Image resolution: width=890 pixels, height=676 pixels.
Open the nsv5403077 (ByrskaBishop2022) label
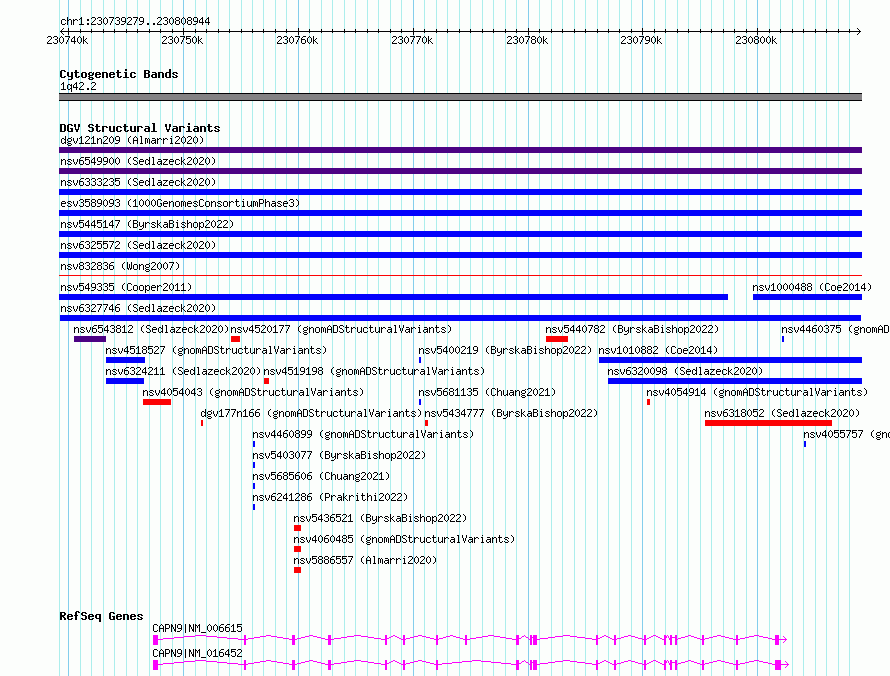click(339, 455)
